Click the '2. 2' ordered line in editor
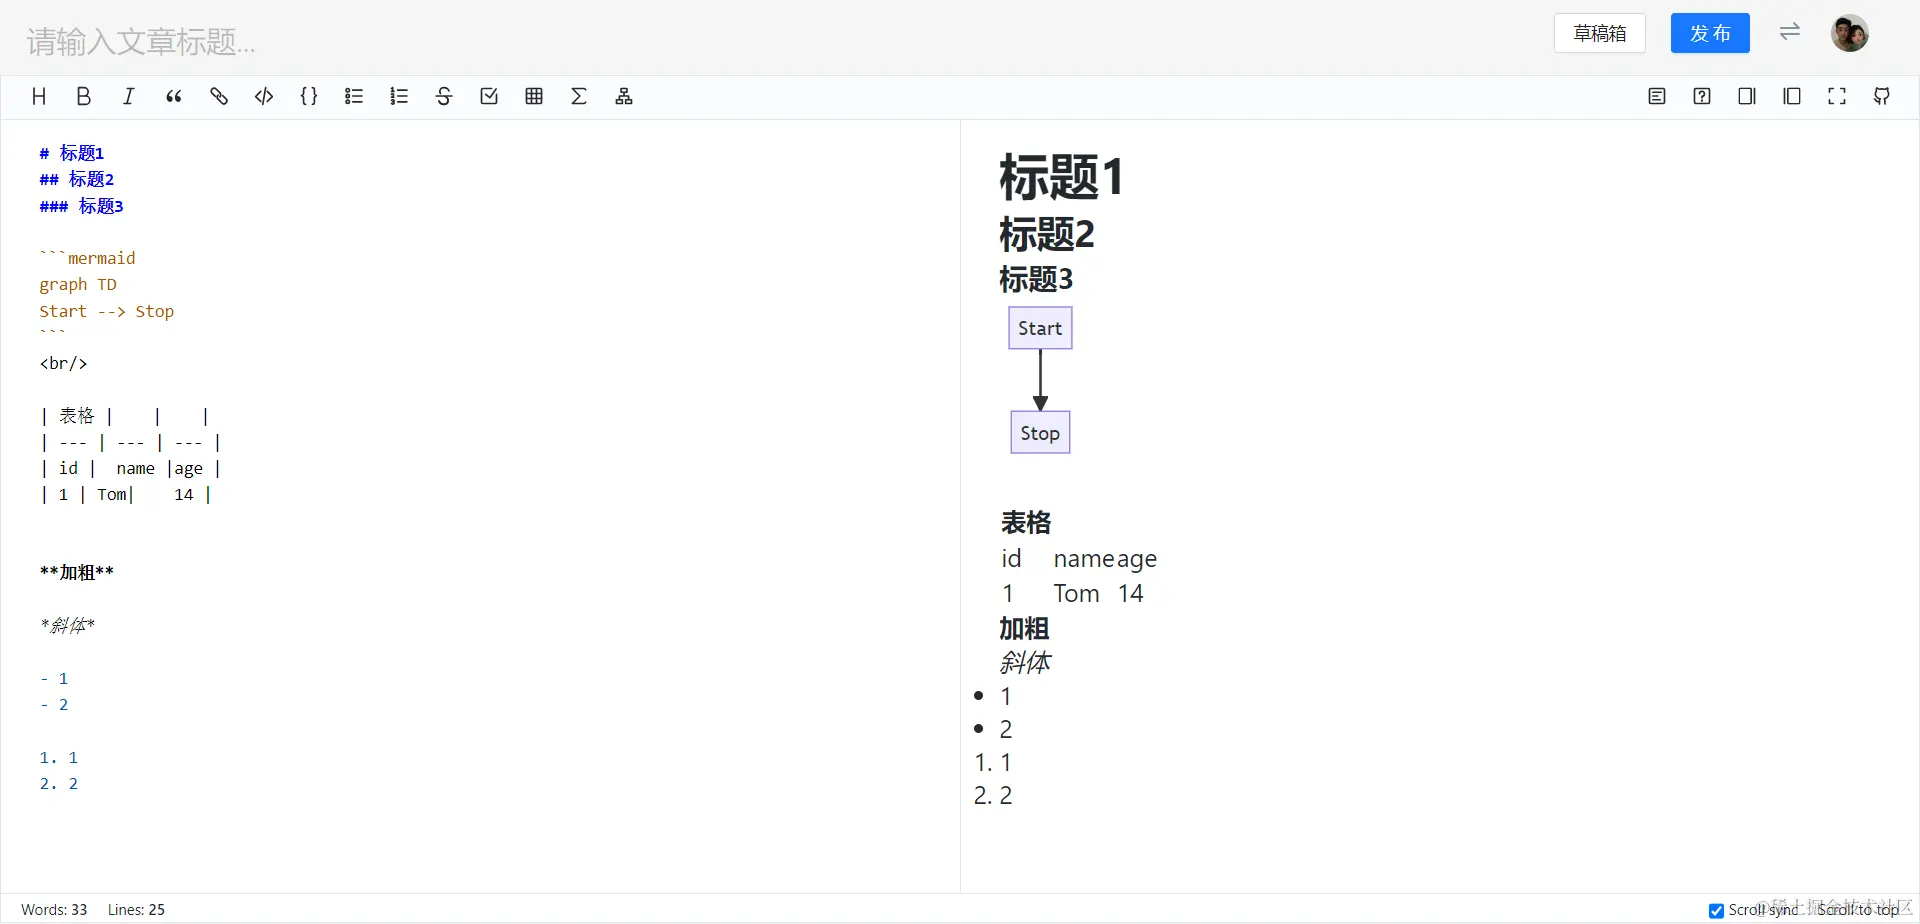The width and height of the screenshot is (1920, 924). point(59,783)
